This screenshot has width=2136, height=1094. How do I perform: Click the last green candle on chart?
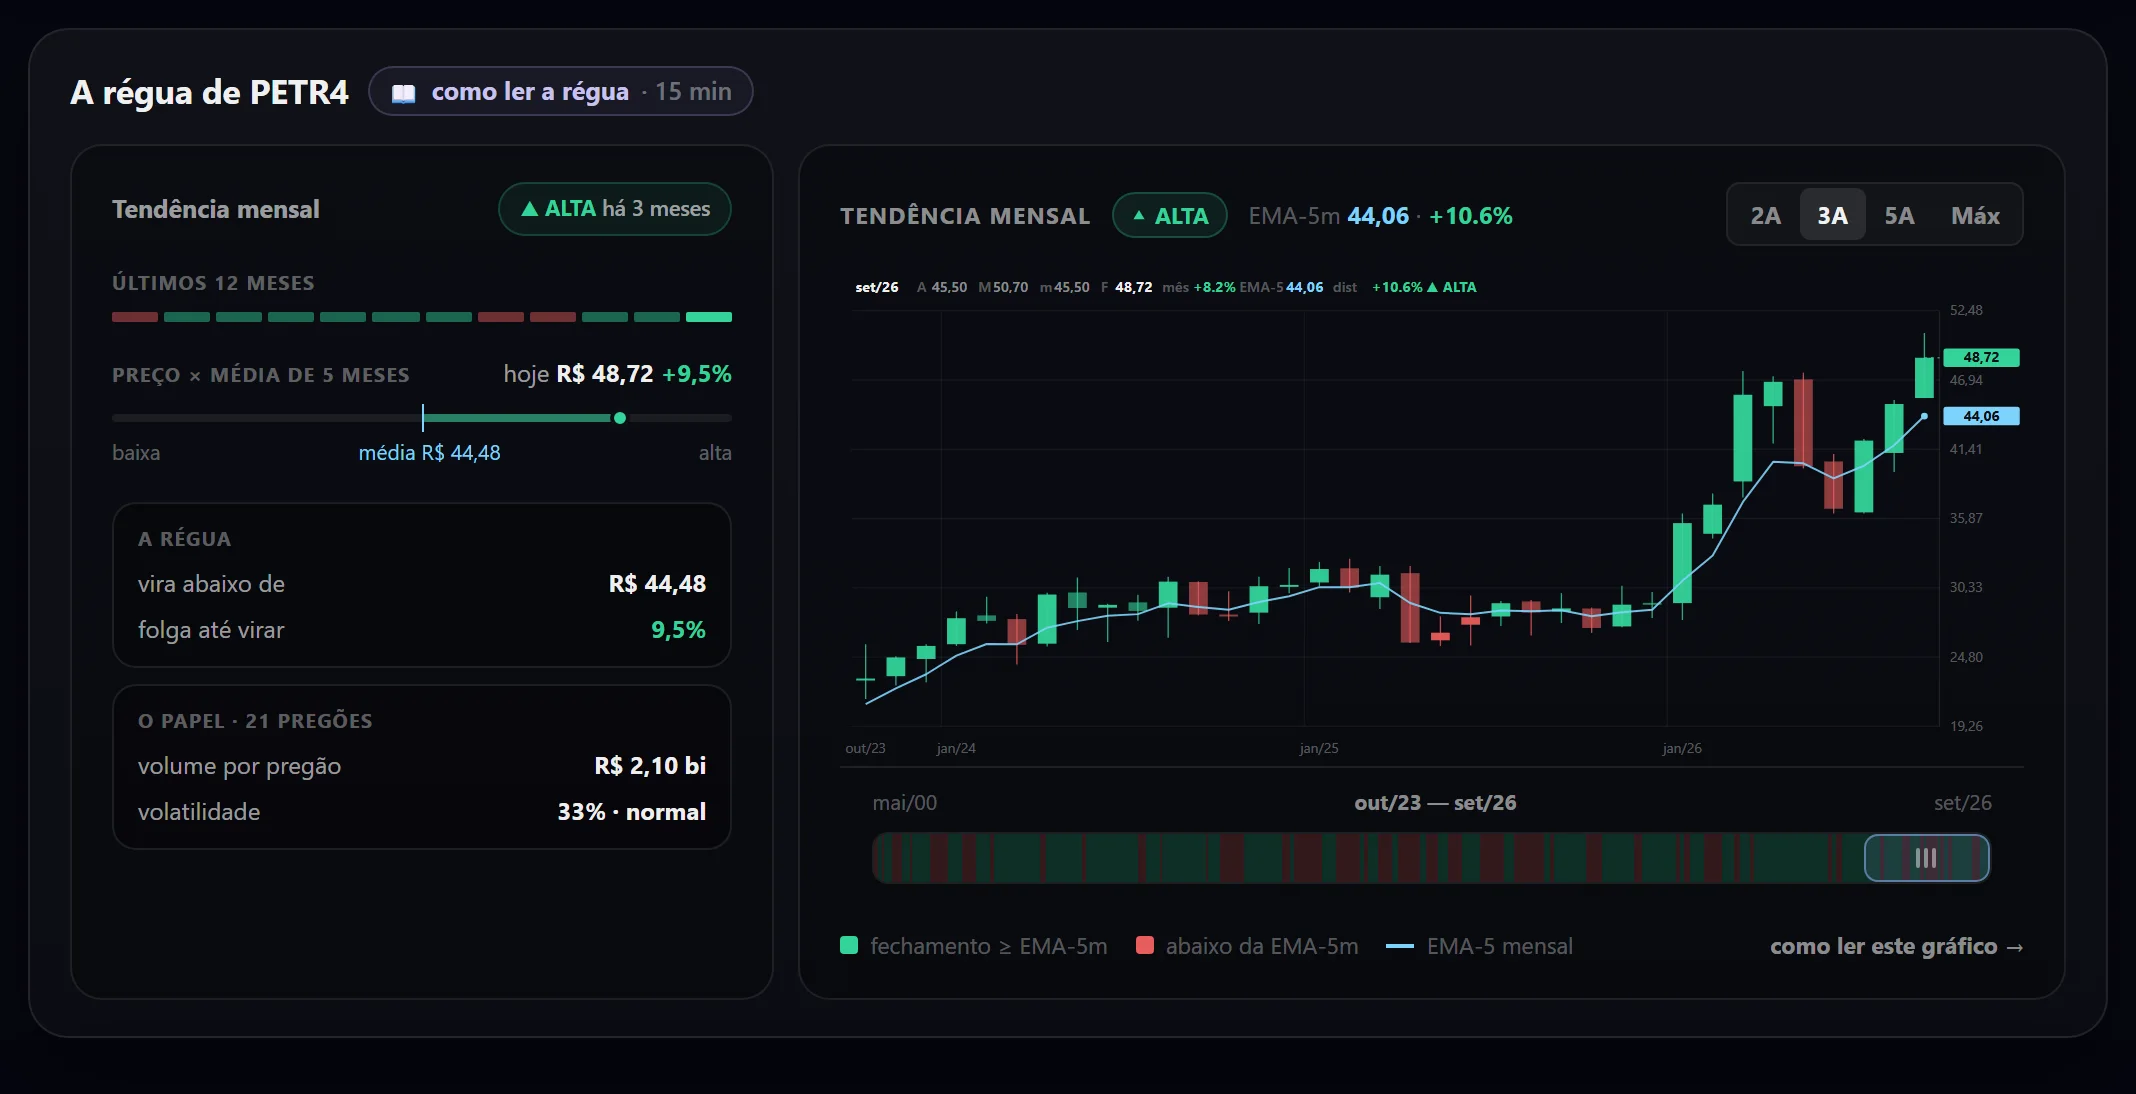(x=1924, y=377)
